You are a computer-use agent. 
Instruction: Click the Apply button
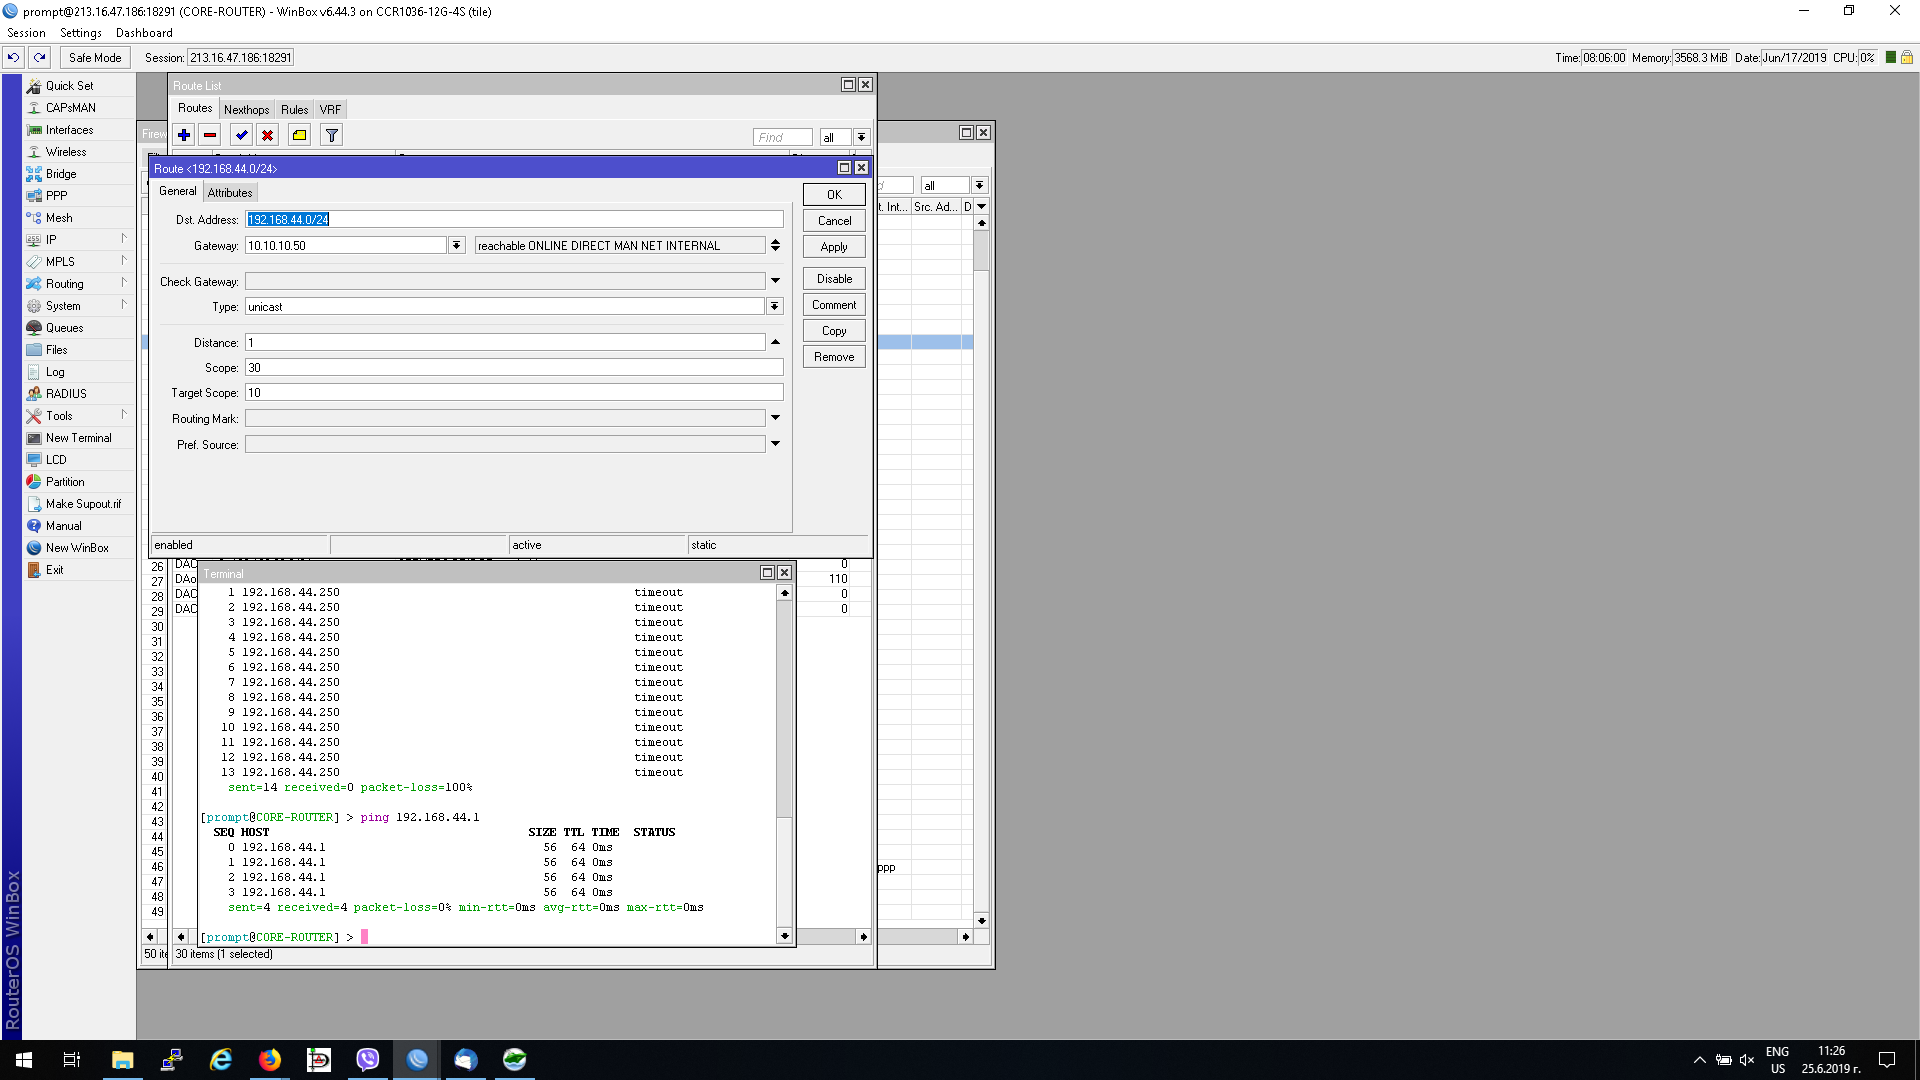pos(834,247)
